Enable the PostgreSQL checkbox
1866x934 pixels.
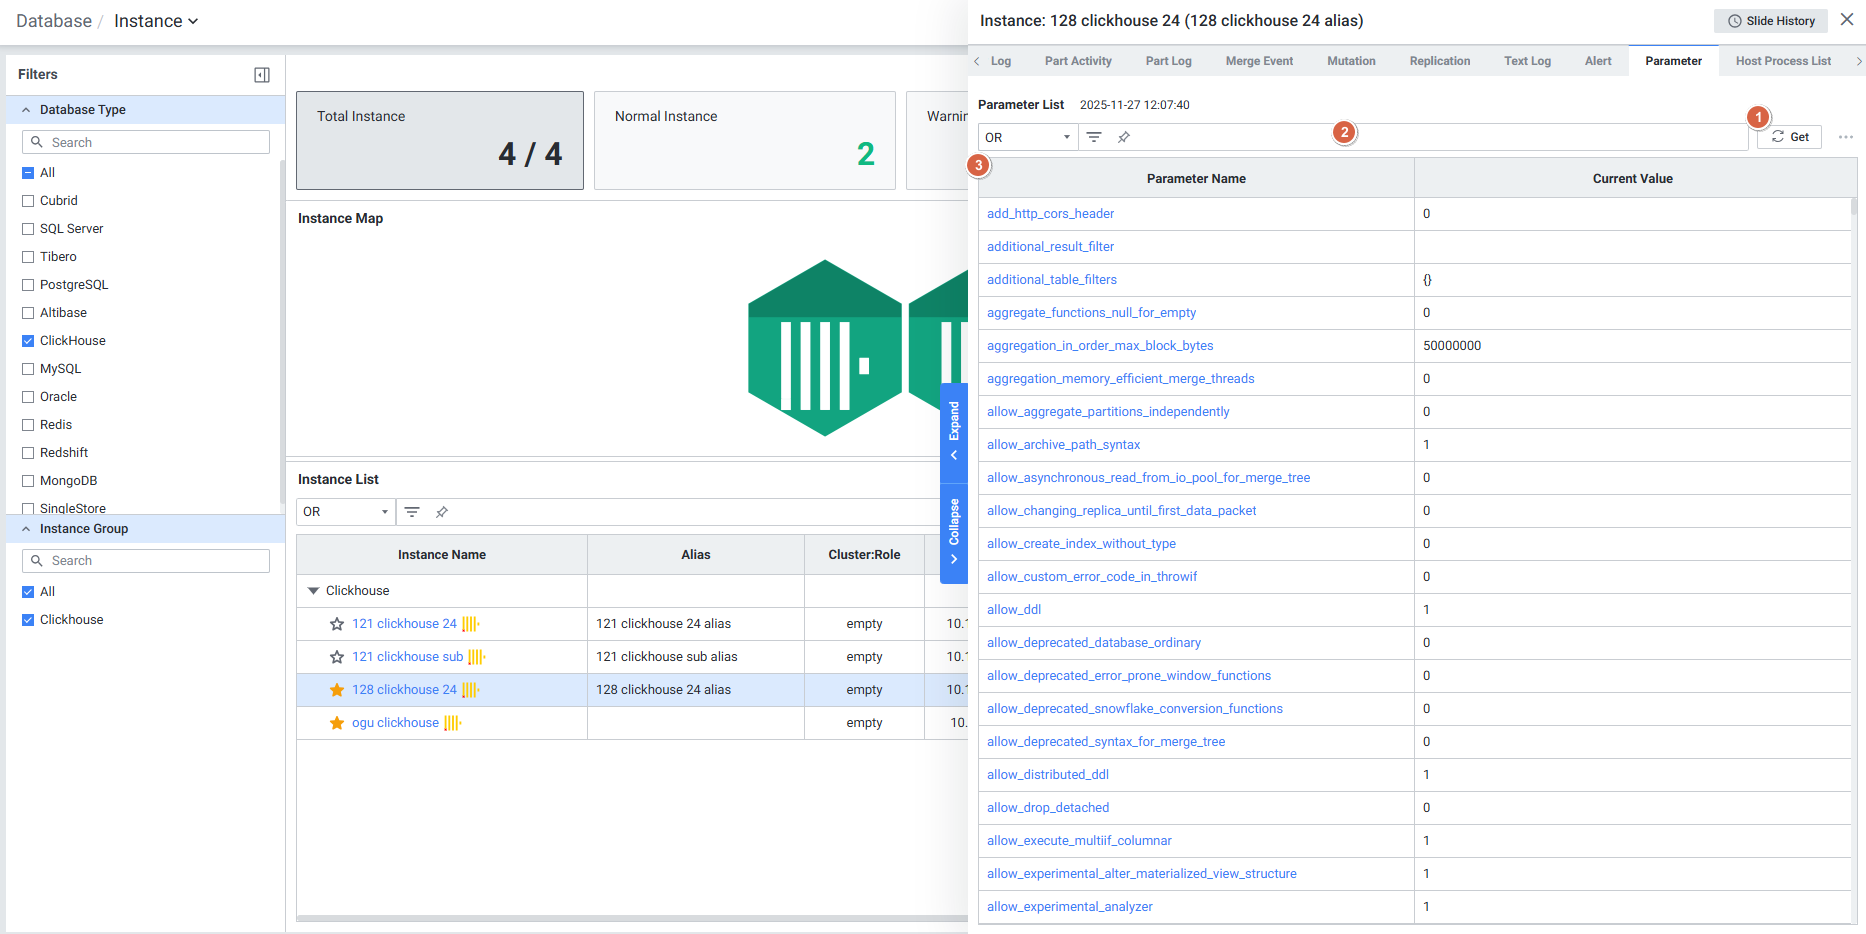tap(28, 285)
